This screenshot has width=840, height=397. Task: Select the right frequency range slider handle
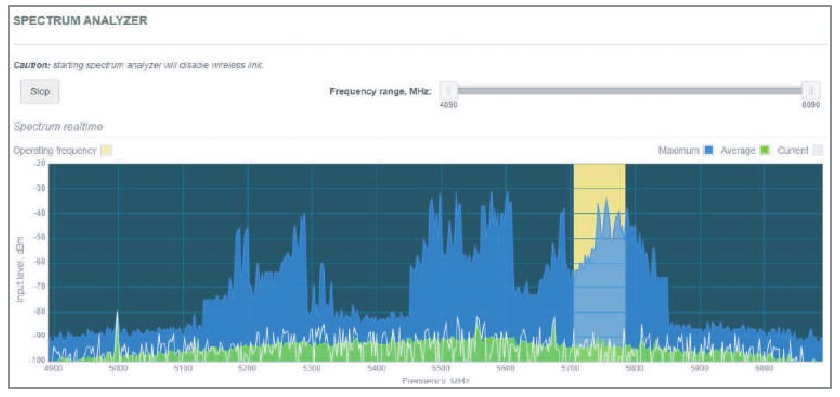[811, 91]
